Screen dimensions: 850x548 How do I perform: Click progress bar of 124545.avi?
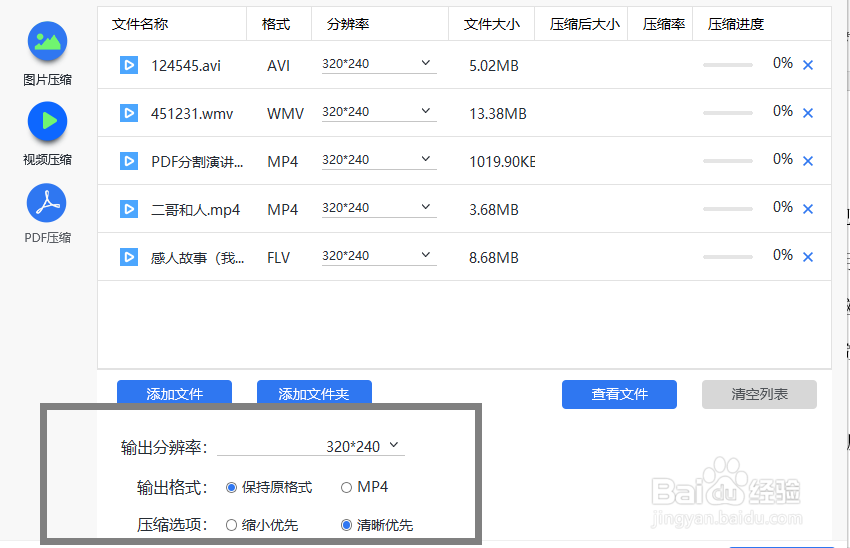coord(728,65)
